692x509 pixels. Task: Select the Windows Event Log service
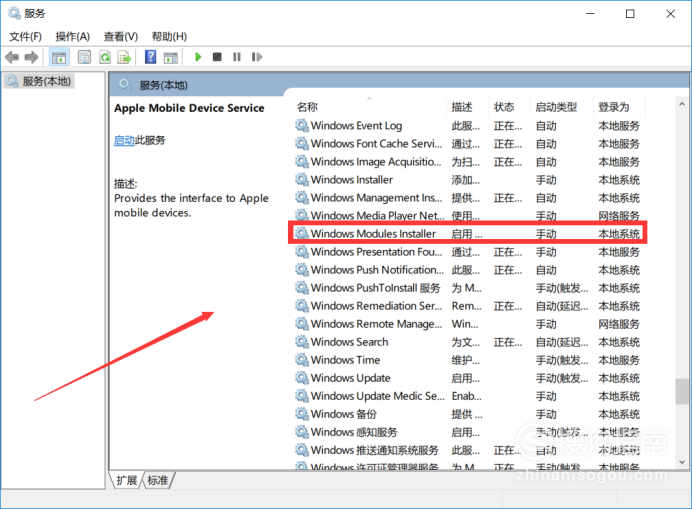(x=468, y=126)
